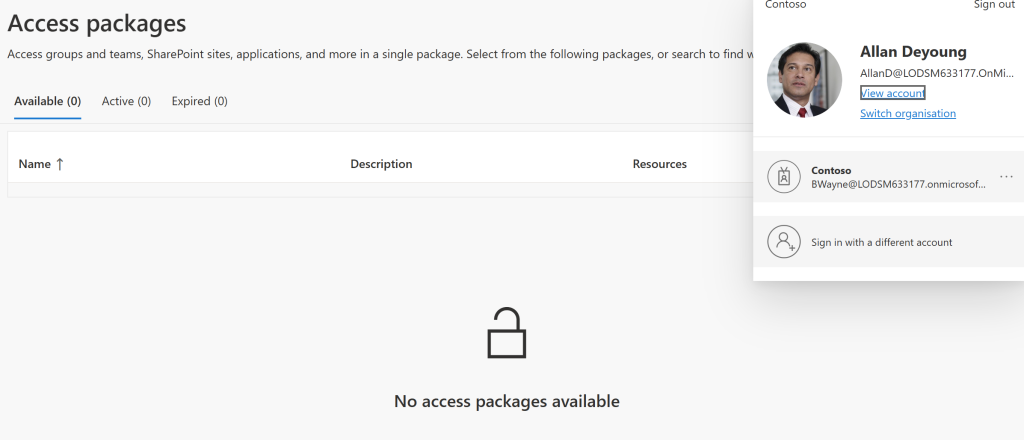Select the BWayne account email entry

[898, 185]
